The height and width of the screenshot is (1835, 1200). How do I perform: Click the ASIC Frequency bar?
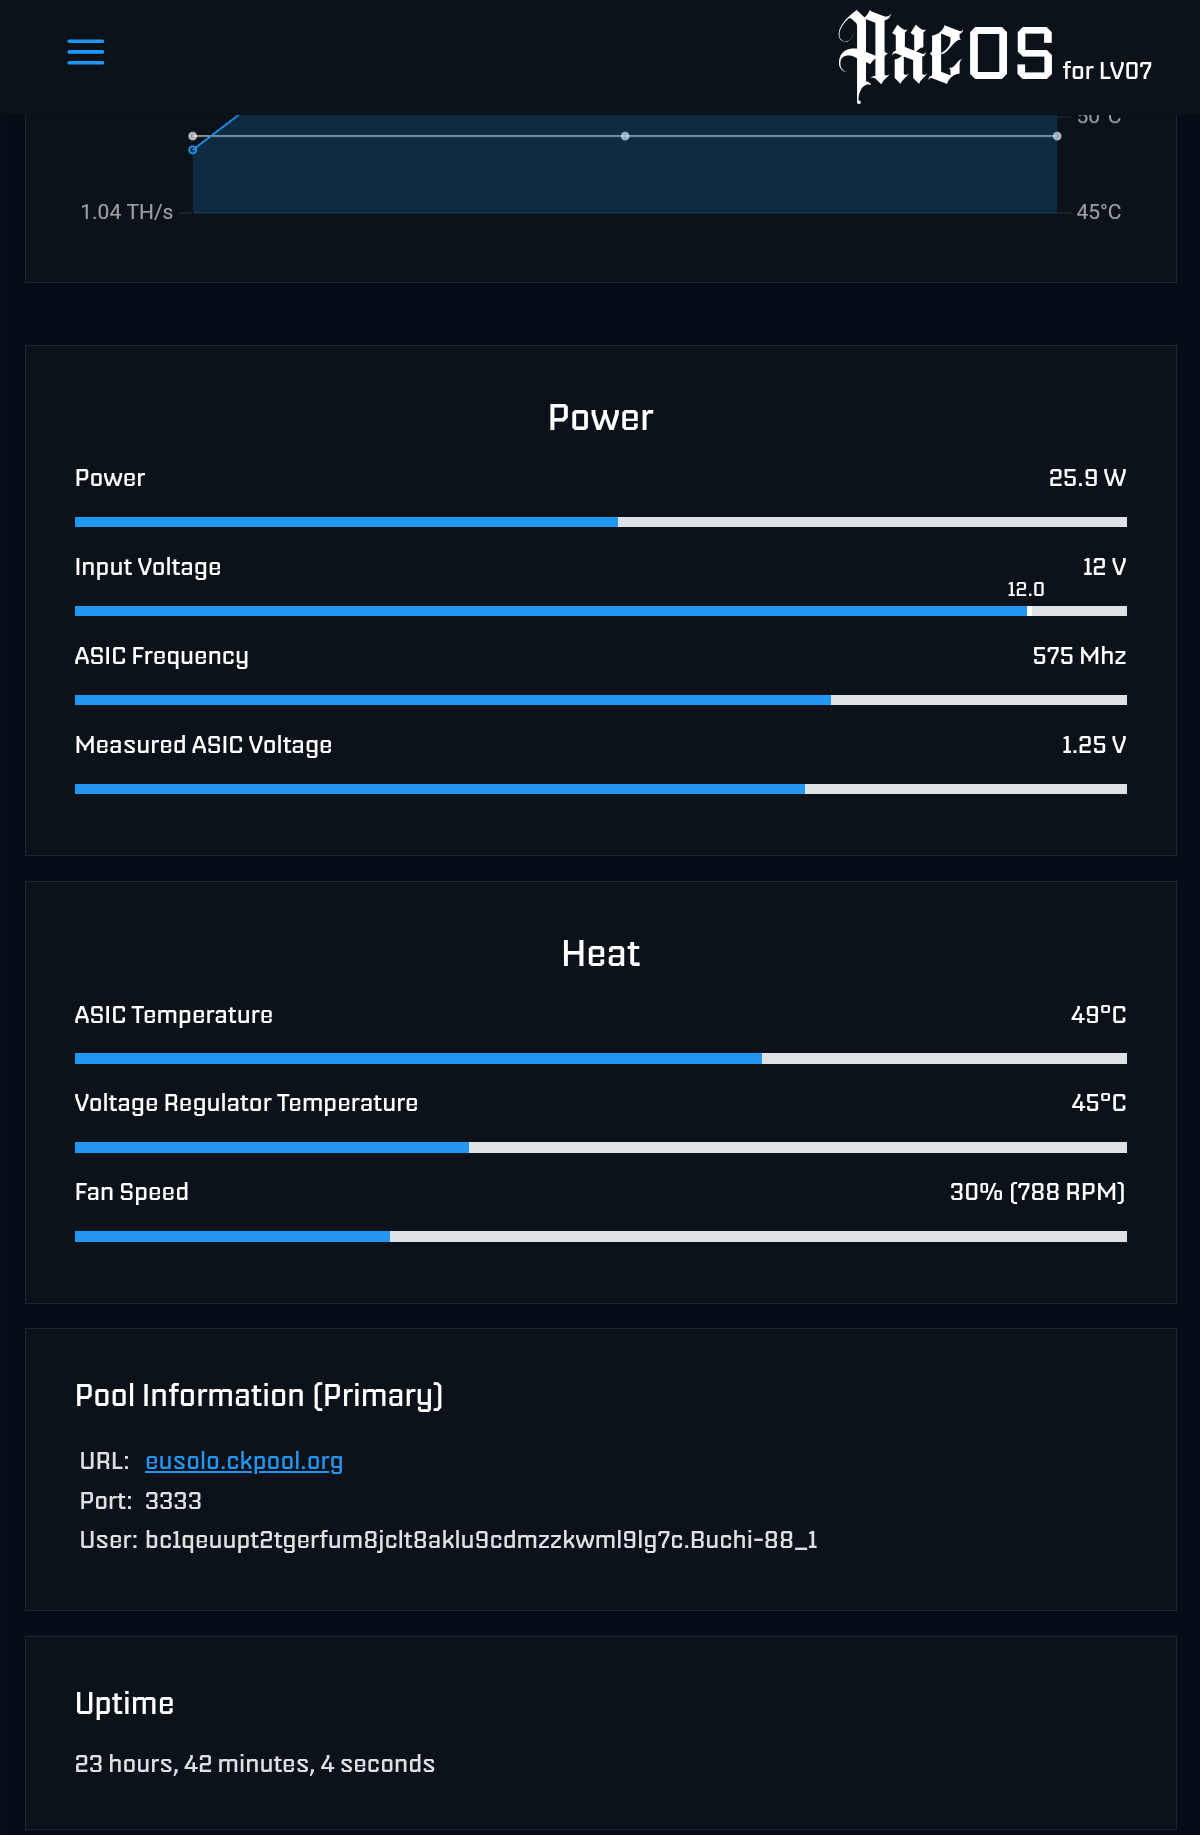click(601, 700)
